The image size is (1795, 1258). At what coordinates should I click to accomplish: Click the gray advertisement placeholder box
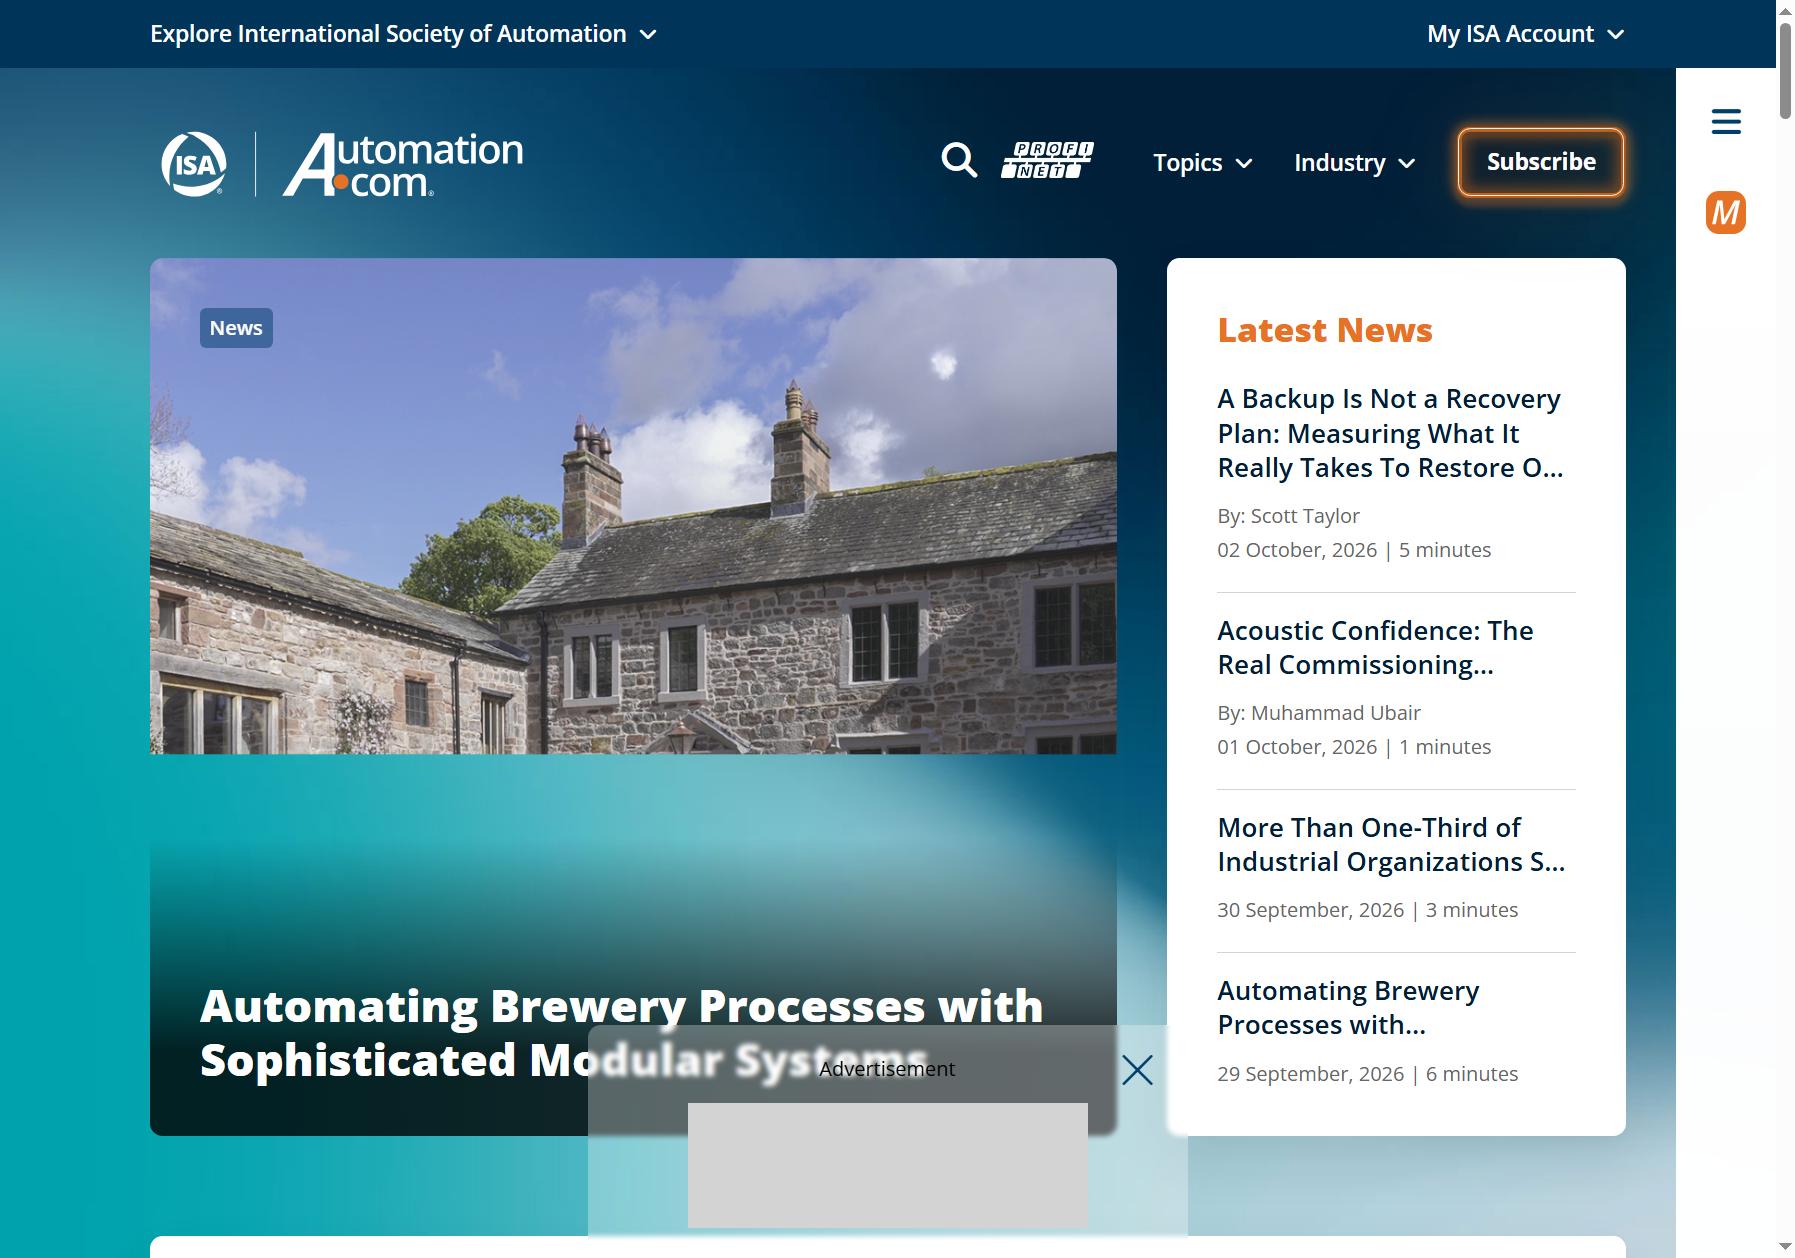click(888, 1165)
